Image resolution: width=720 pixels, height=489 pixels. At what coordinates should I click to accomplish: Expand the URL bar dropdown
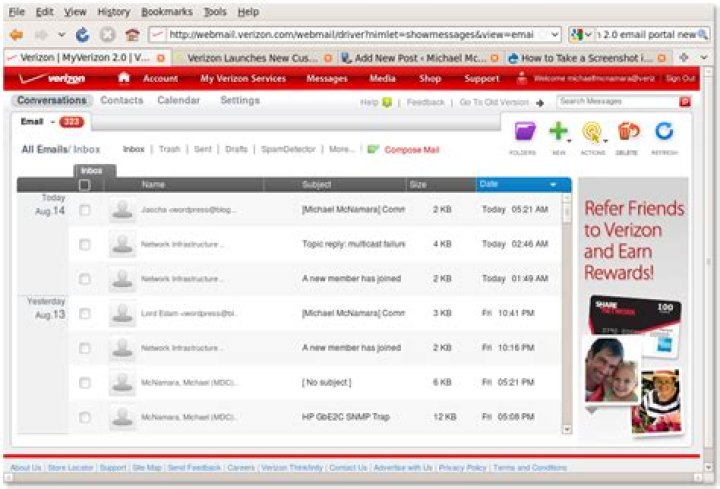(555, 34)
